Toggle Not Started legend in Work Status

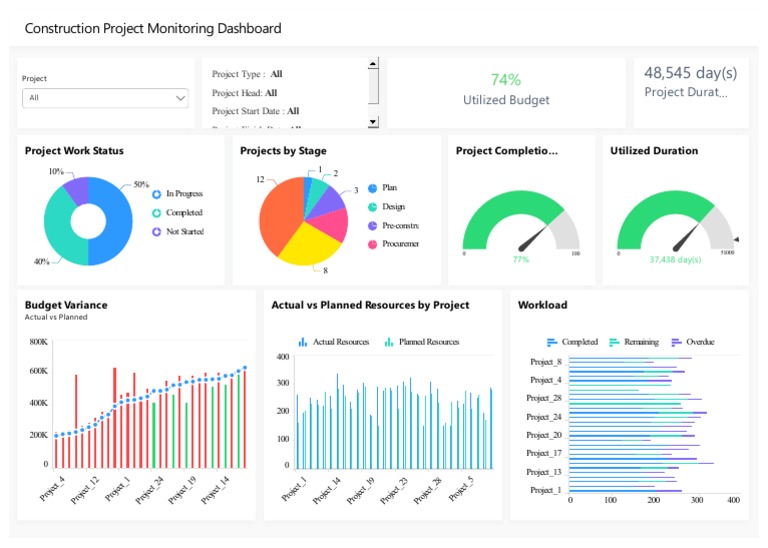(157, 232)
